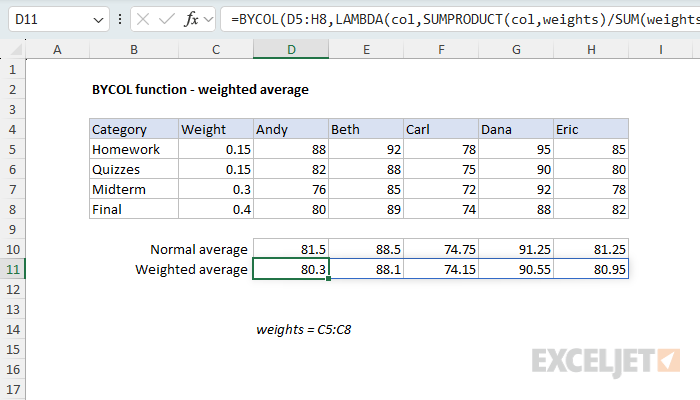
Task: Click the Enter checkmark icon in formula bar
Action: (x=167, y=19)
